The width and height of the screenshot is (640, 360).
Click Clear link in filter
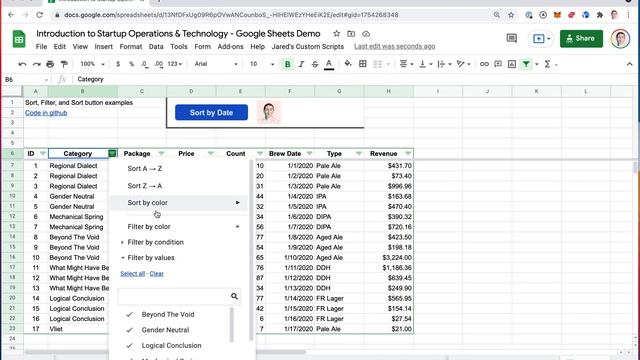point(156,273)
